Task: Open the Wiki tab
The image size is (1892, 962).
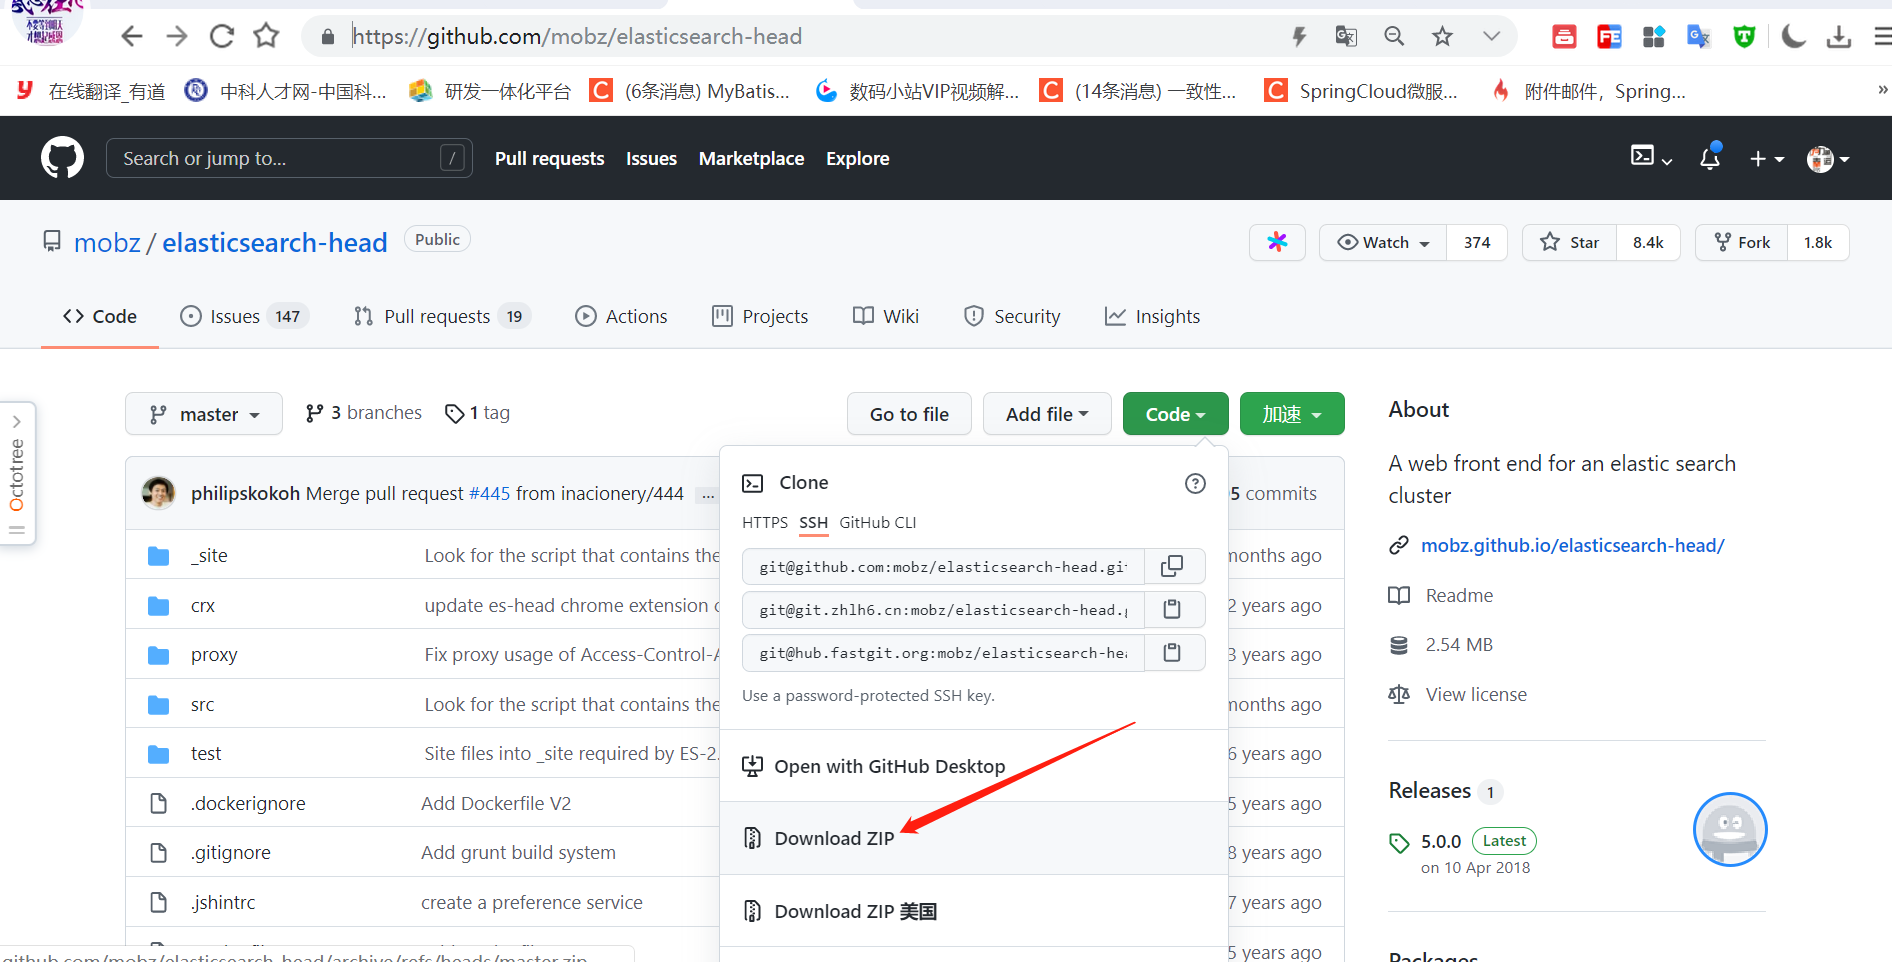Action: point(886,316)
